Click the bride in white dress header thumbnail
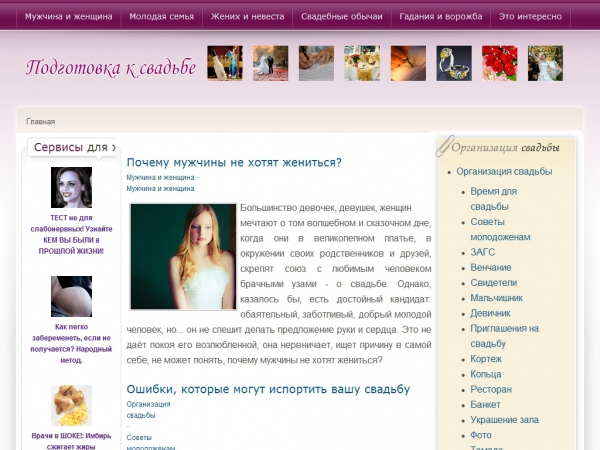The image size is (600, 450). 545,63
